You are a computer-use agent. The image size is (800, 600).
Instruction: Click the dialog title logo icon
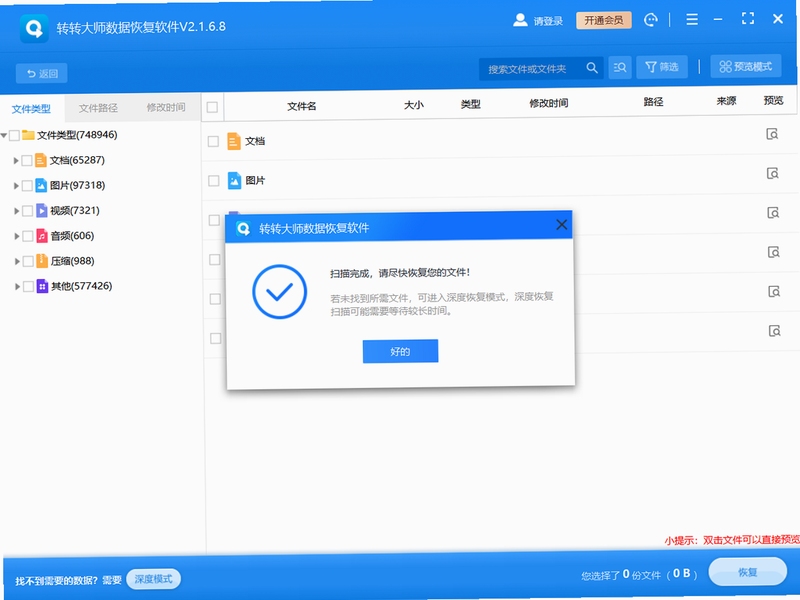click(x=243, y=228)
